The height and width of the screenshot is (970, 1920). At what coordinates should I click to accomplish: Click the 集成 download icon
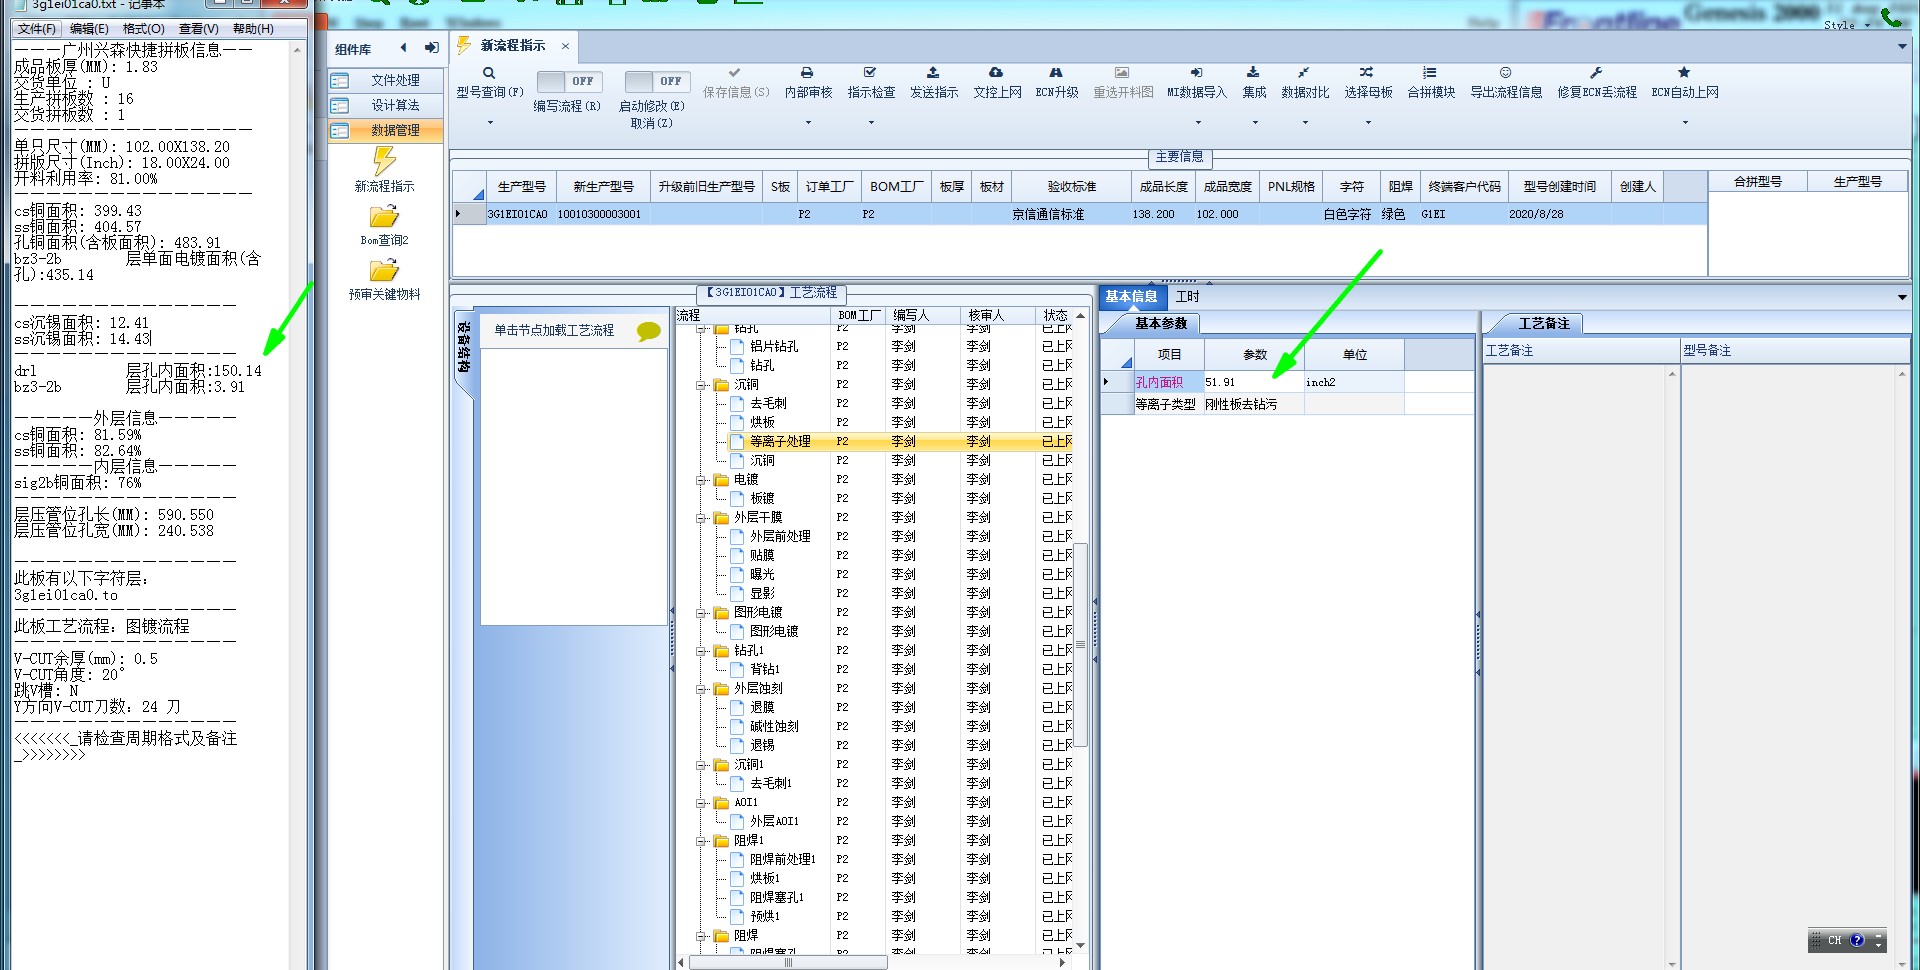[1253, 73]
